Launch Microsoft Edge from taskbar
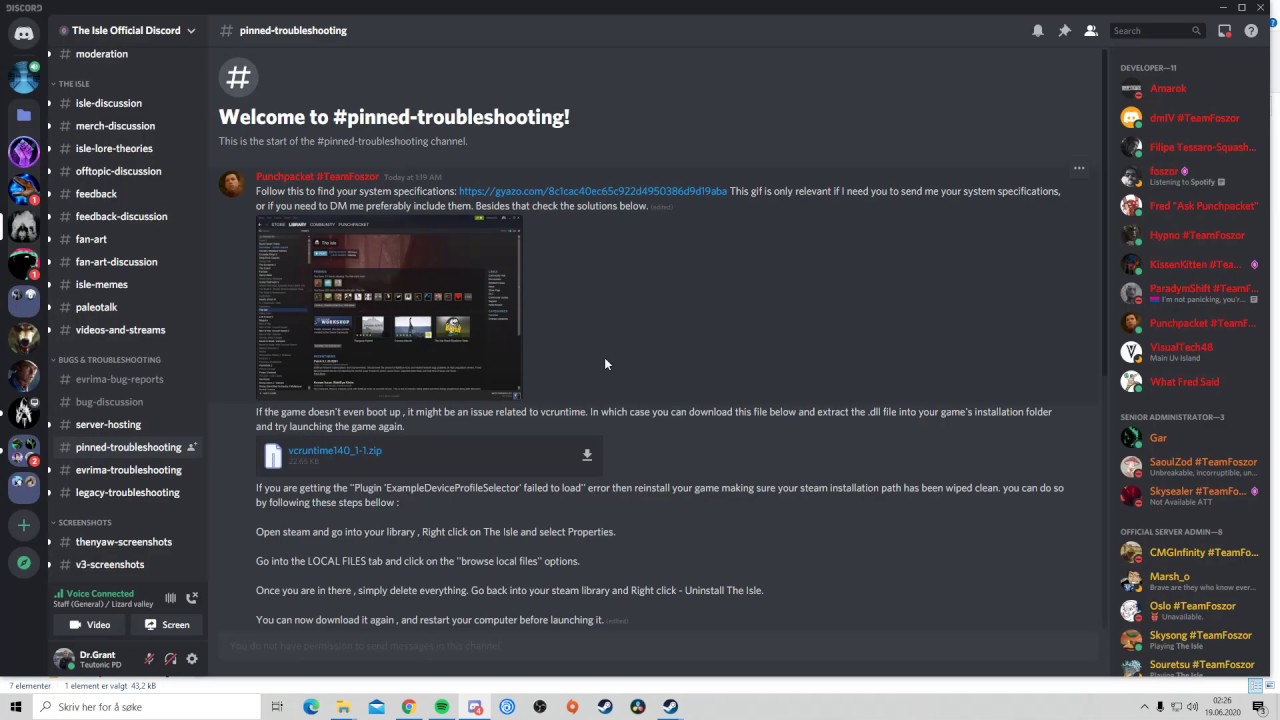 tap(311, 707)
